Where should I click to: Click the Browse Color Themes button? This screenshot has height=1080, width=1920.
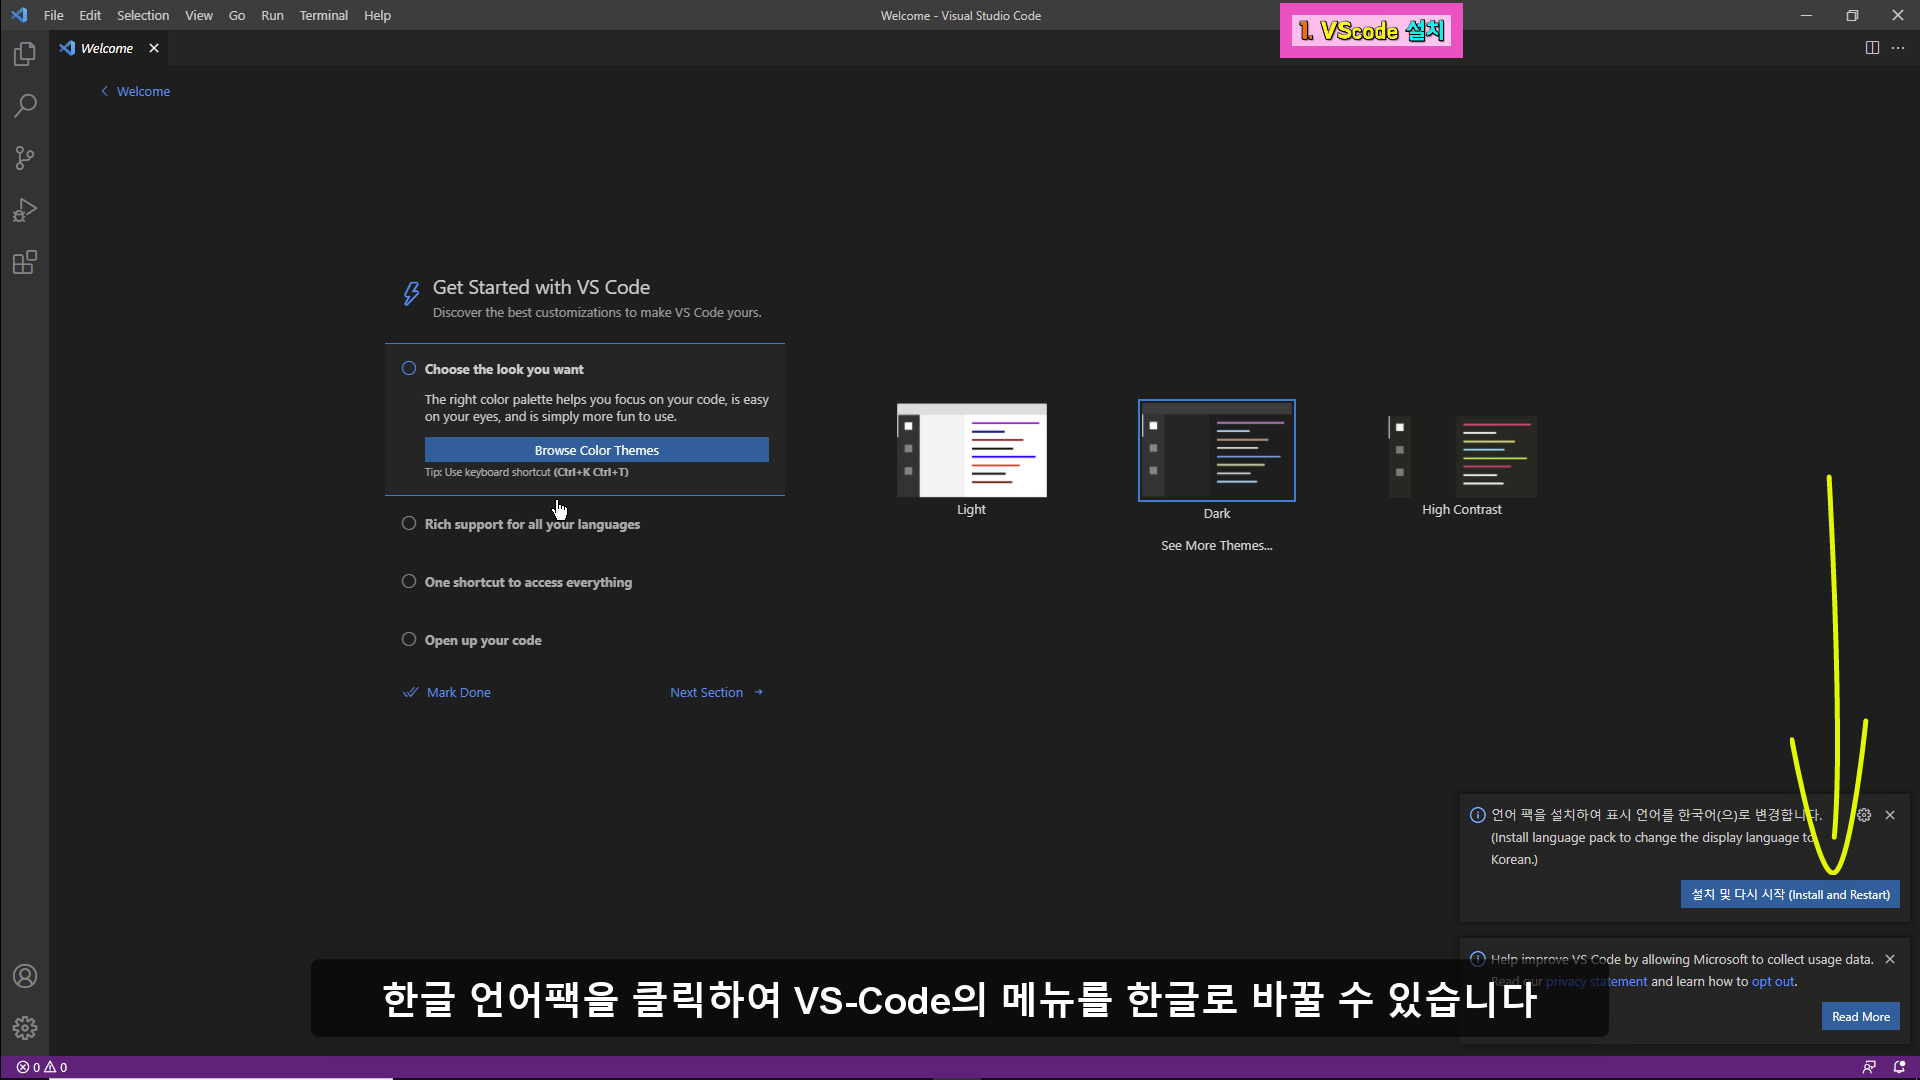596,450
